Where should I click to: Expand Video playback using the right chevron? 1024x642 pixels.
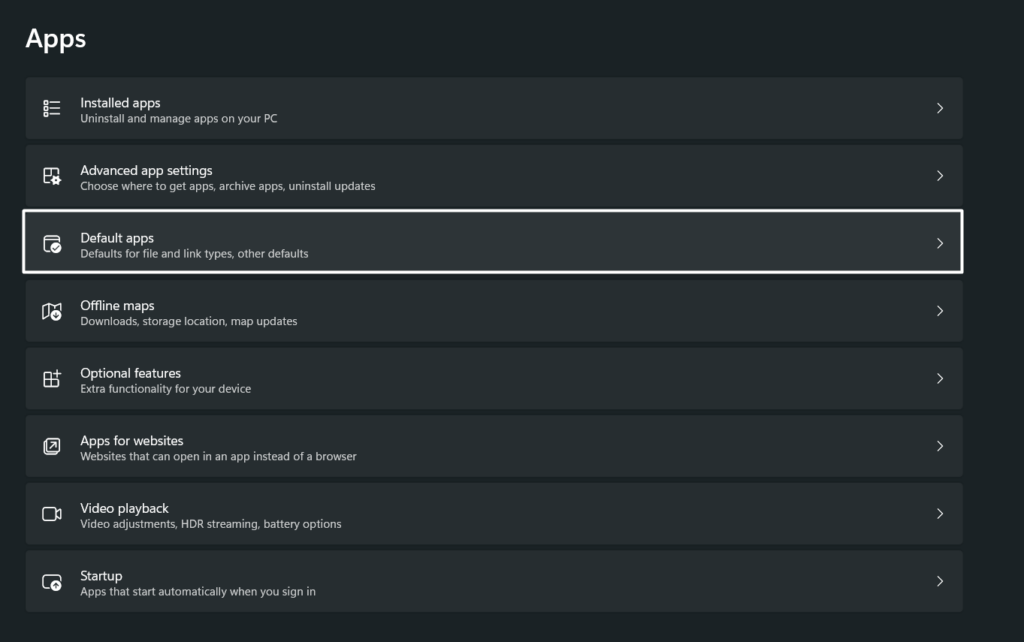(x=939, y=514)
